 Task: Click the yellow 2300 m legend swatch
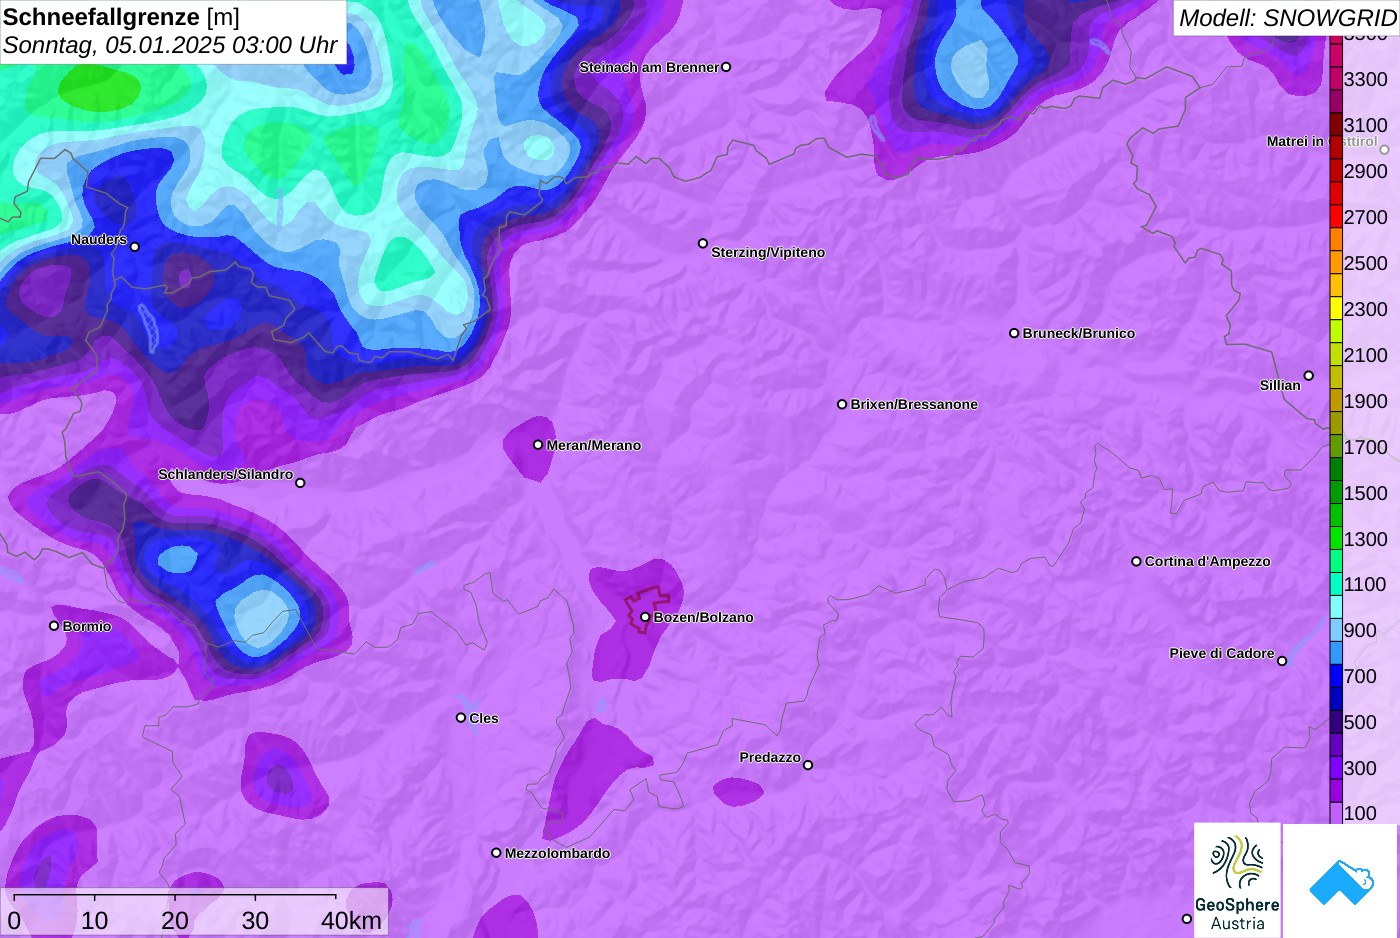point(1336,309)
